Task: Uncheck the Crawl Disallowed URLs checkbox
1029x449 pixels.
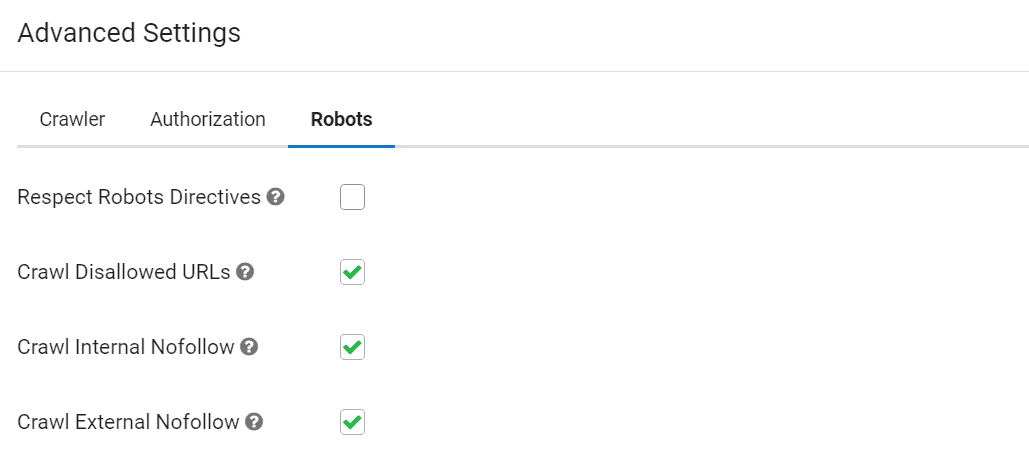Action: (x=352, y=272)
